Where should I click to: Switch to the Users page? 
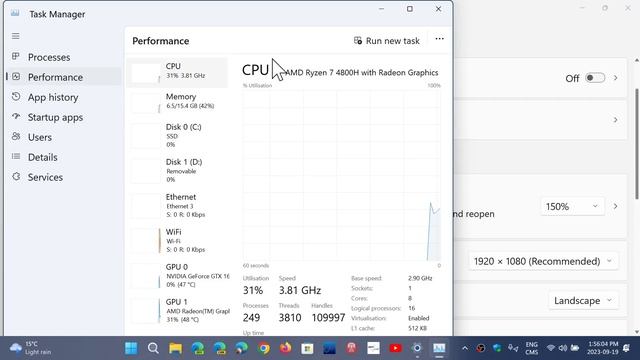tap(64, 137)
